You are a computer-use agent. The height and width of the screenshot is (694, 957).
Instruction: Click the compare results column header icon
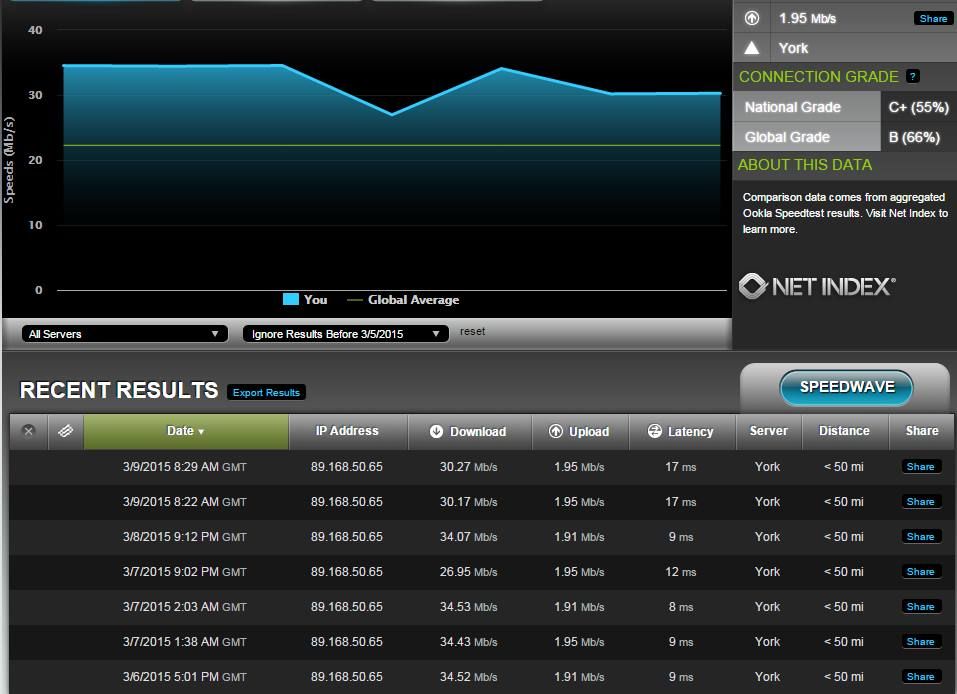65,431
